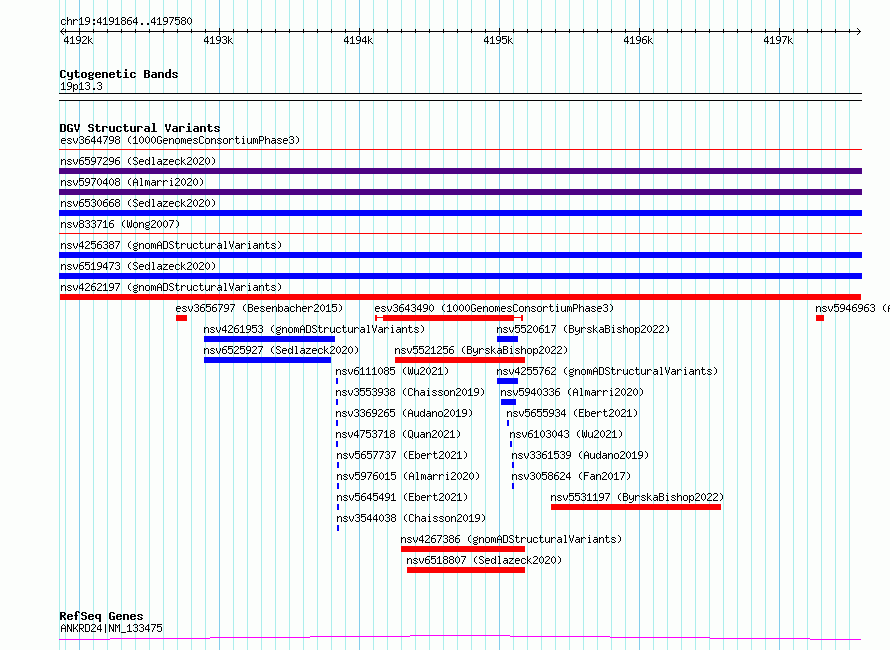This screenshot has width=890, height=650.
Task: Click the chr19:4191864..4197580 coordinates text
Action: point(126,21)
